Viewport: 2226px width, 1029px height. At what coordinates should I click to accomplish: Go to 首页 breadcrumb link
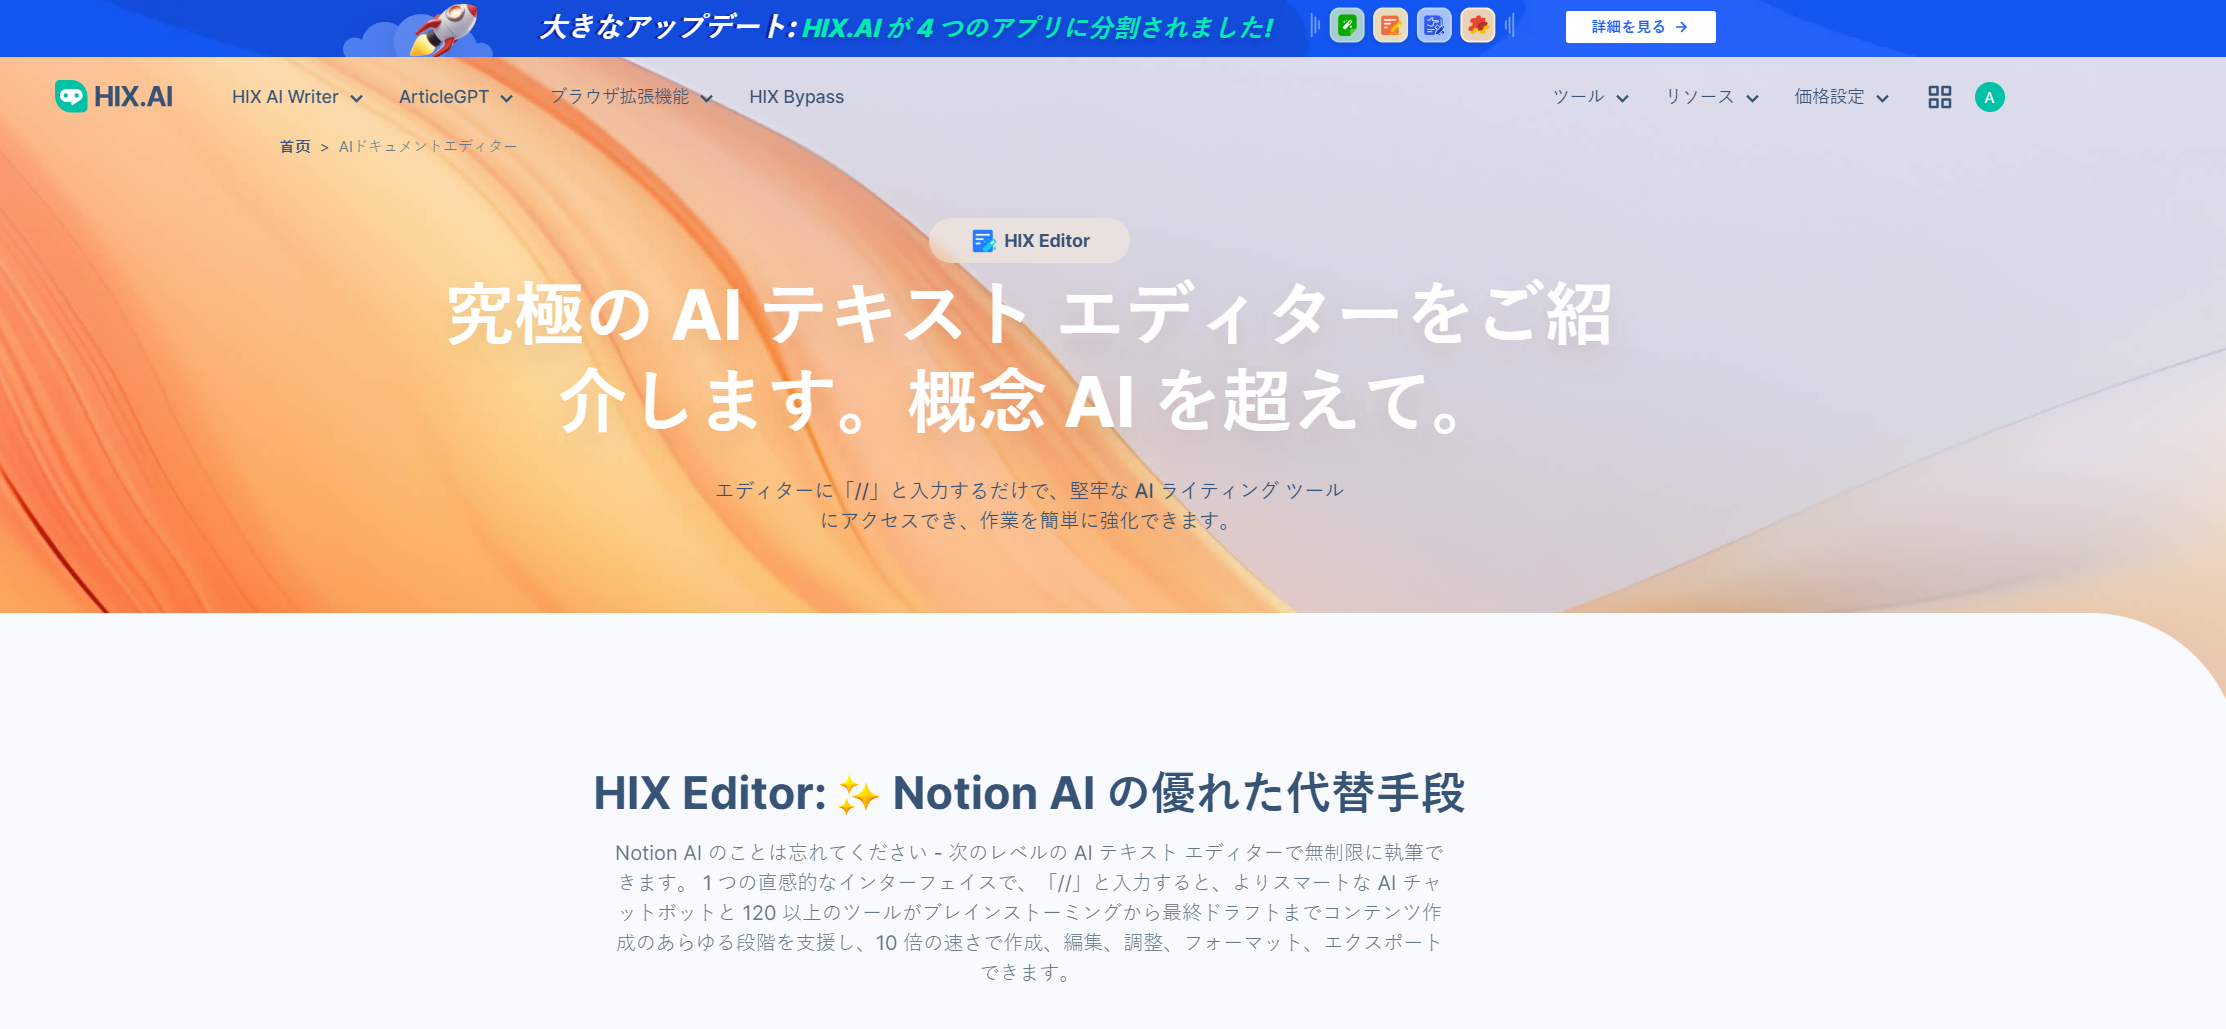pos(295,146)
